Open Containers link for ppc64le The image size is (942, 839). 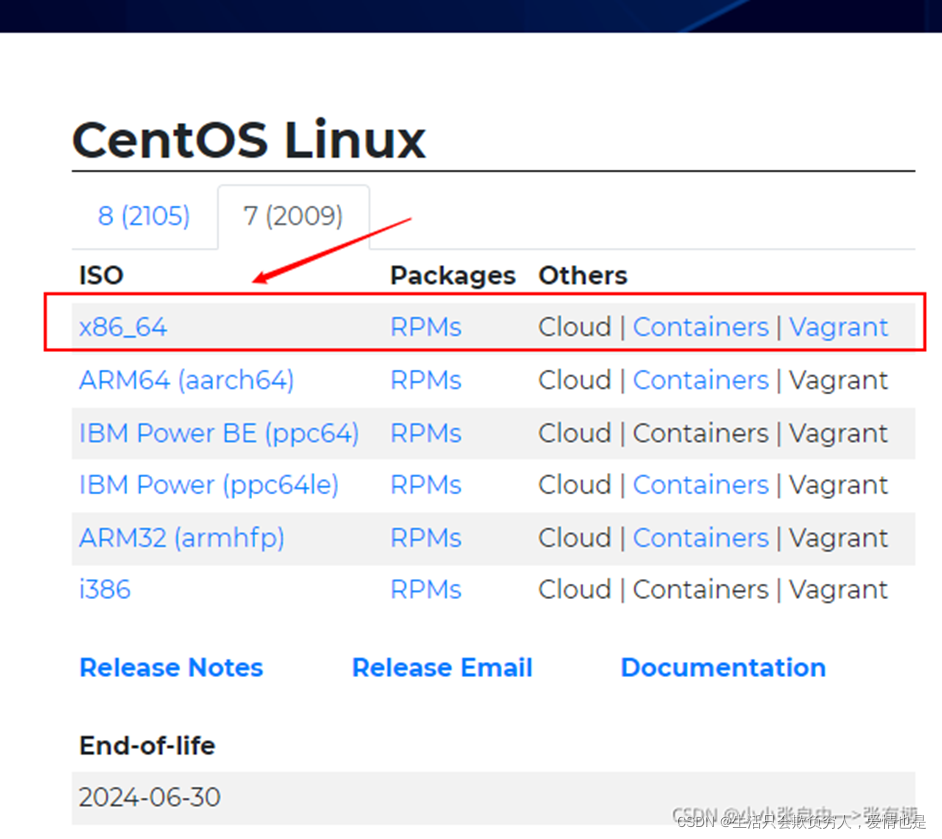(x=700, y=485)
